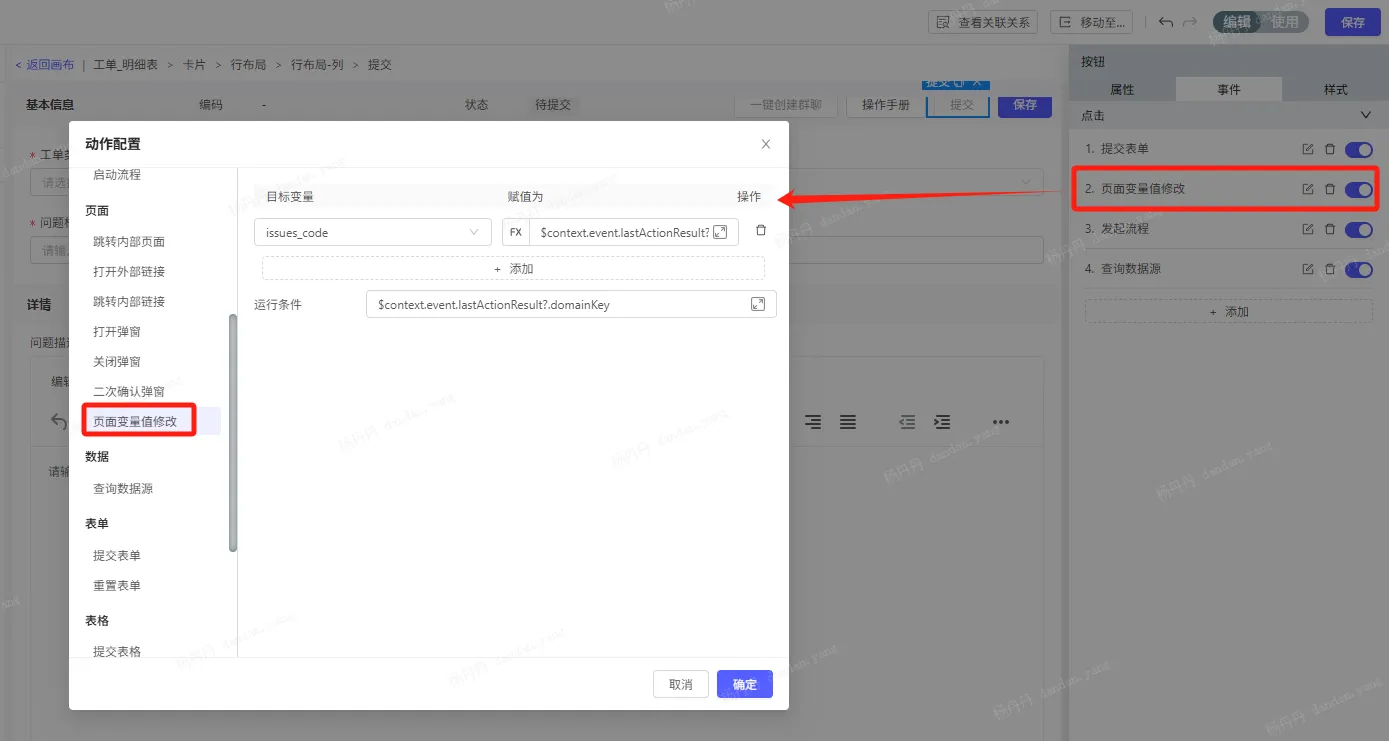This screenshot has width=1389, height=741.
Task: Collapse the 点击 event section
Action: pos(1367,116)
